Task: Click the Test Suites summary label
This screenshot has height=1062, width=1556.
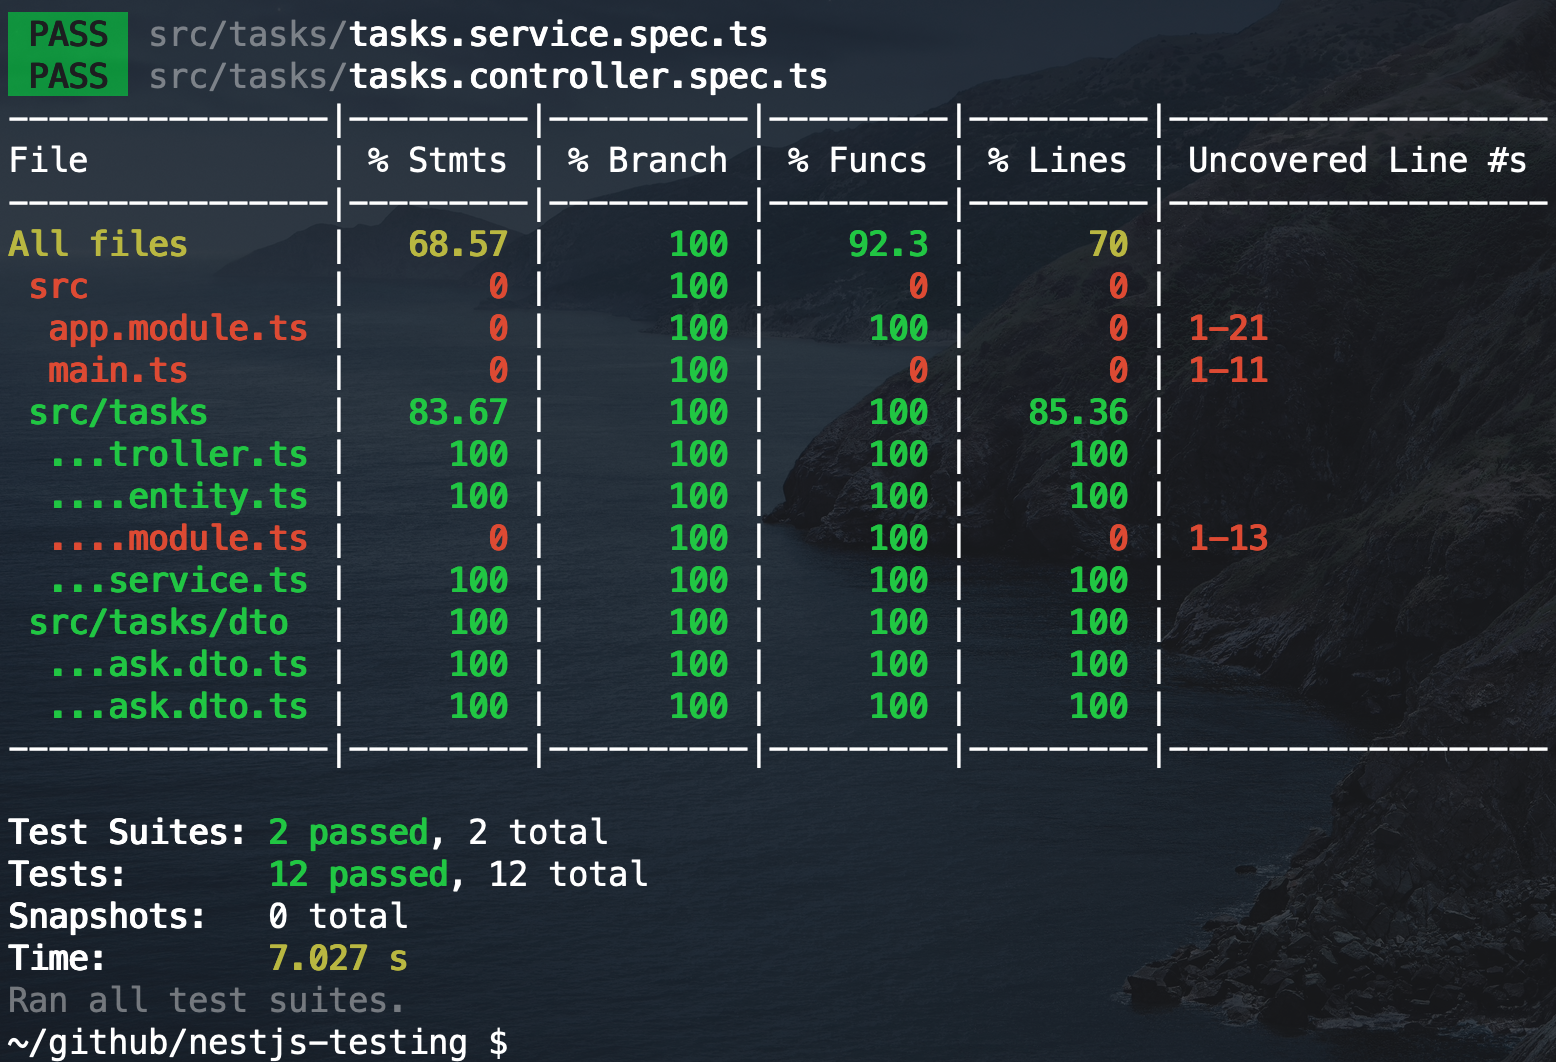Action: [x=127, y=832]
